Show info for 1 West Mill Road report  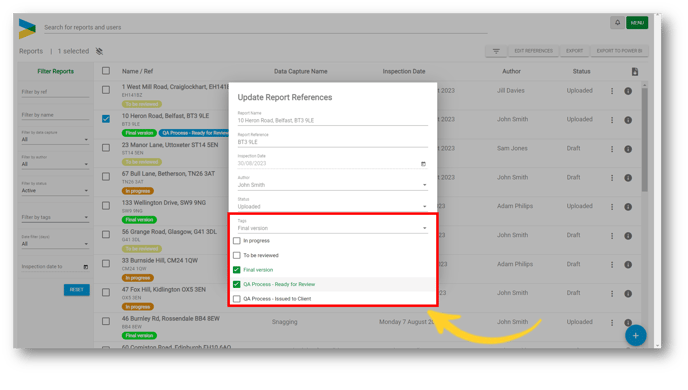point(628,91)
